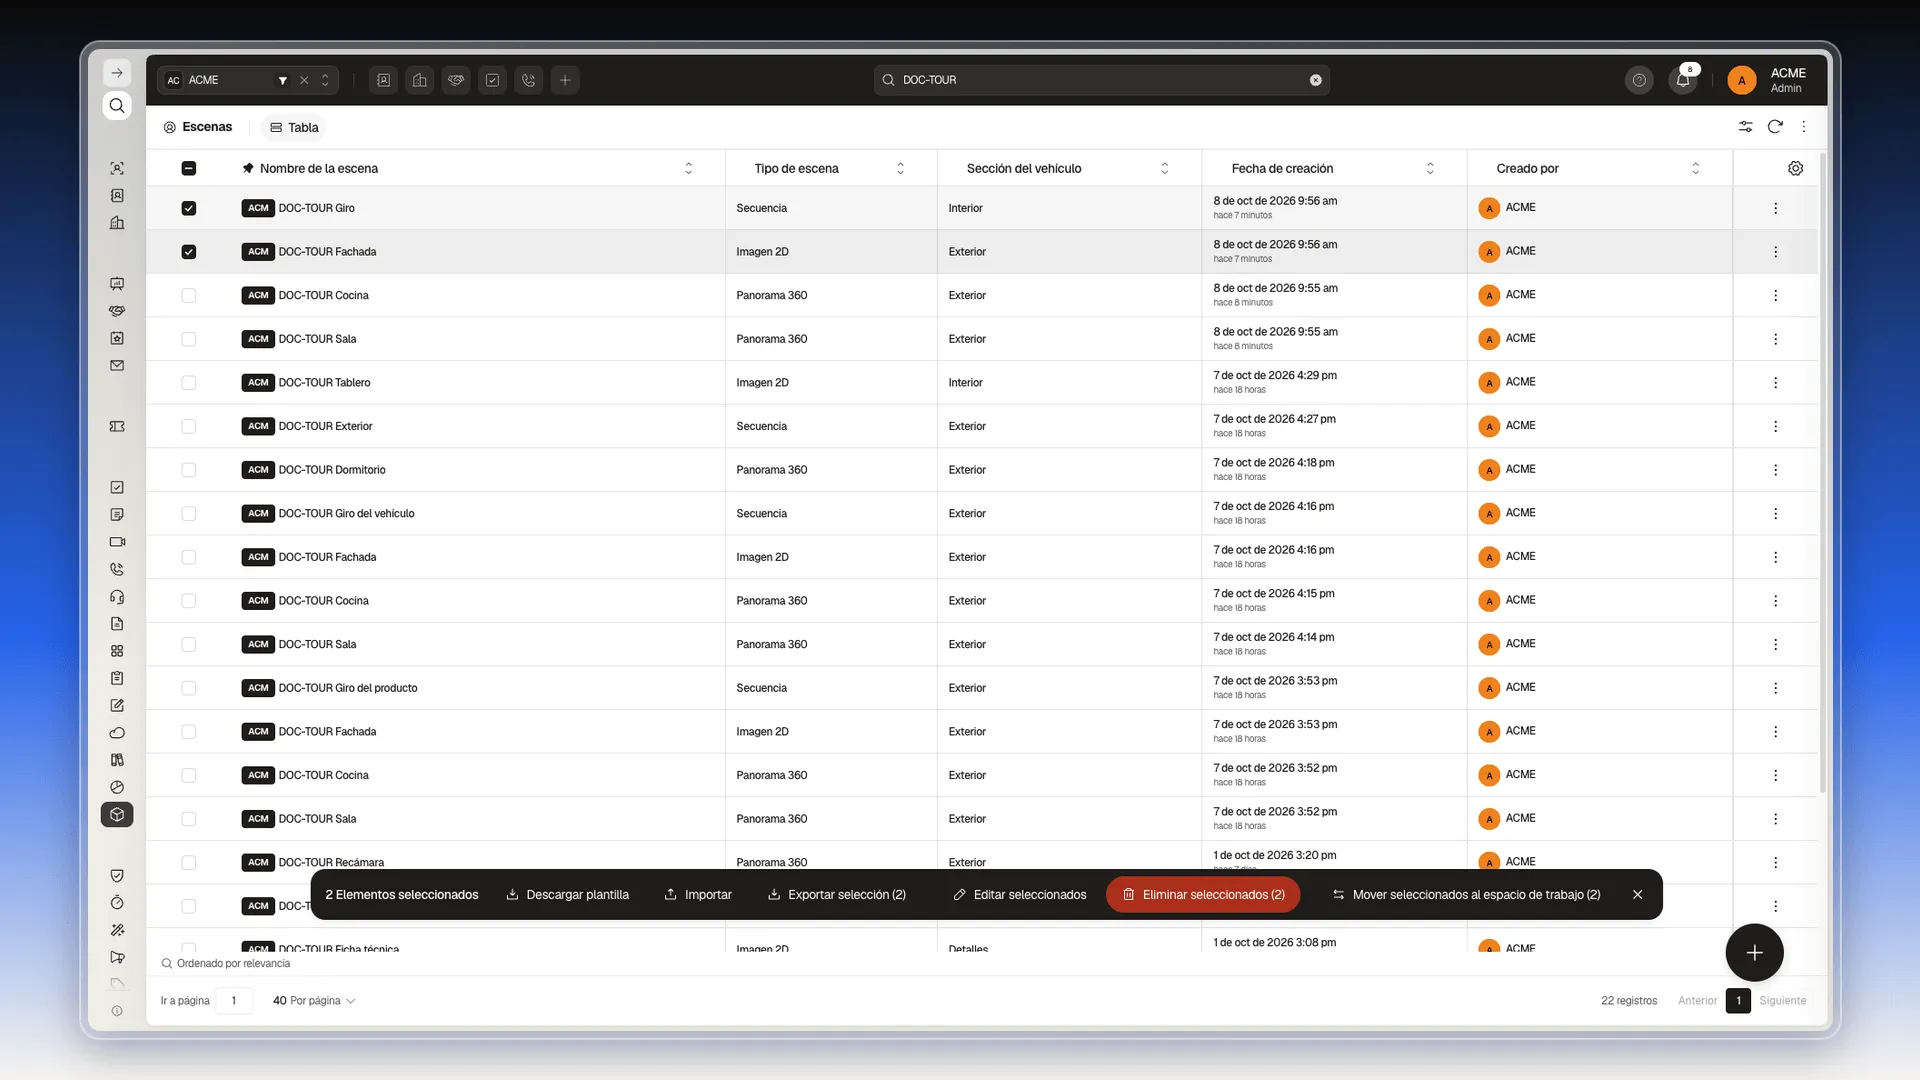The width and height of the screenshot is (1920, 1080).
Task: Open the phone calls icon in top toolbar
Action: click(529, 80)
